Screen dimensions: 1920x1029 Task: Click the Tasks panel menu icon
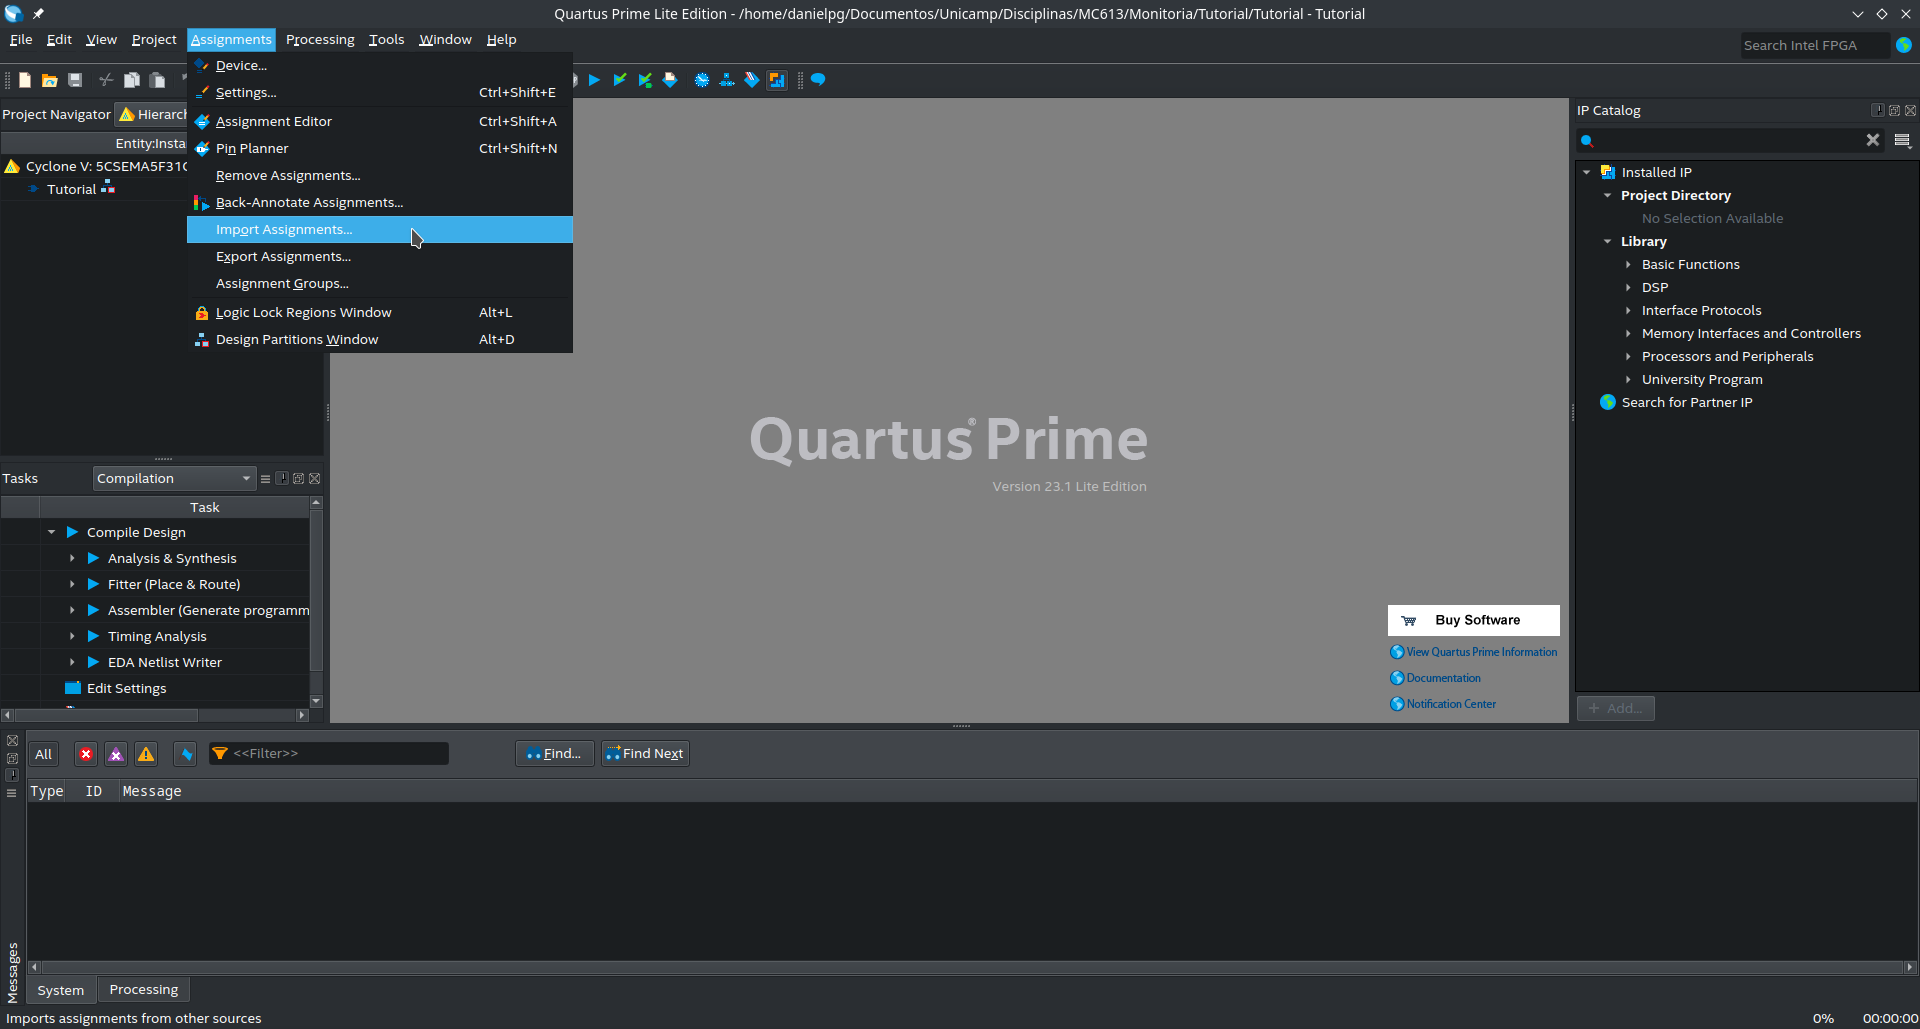click(265, 479)
